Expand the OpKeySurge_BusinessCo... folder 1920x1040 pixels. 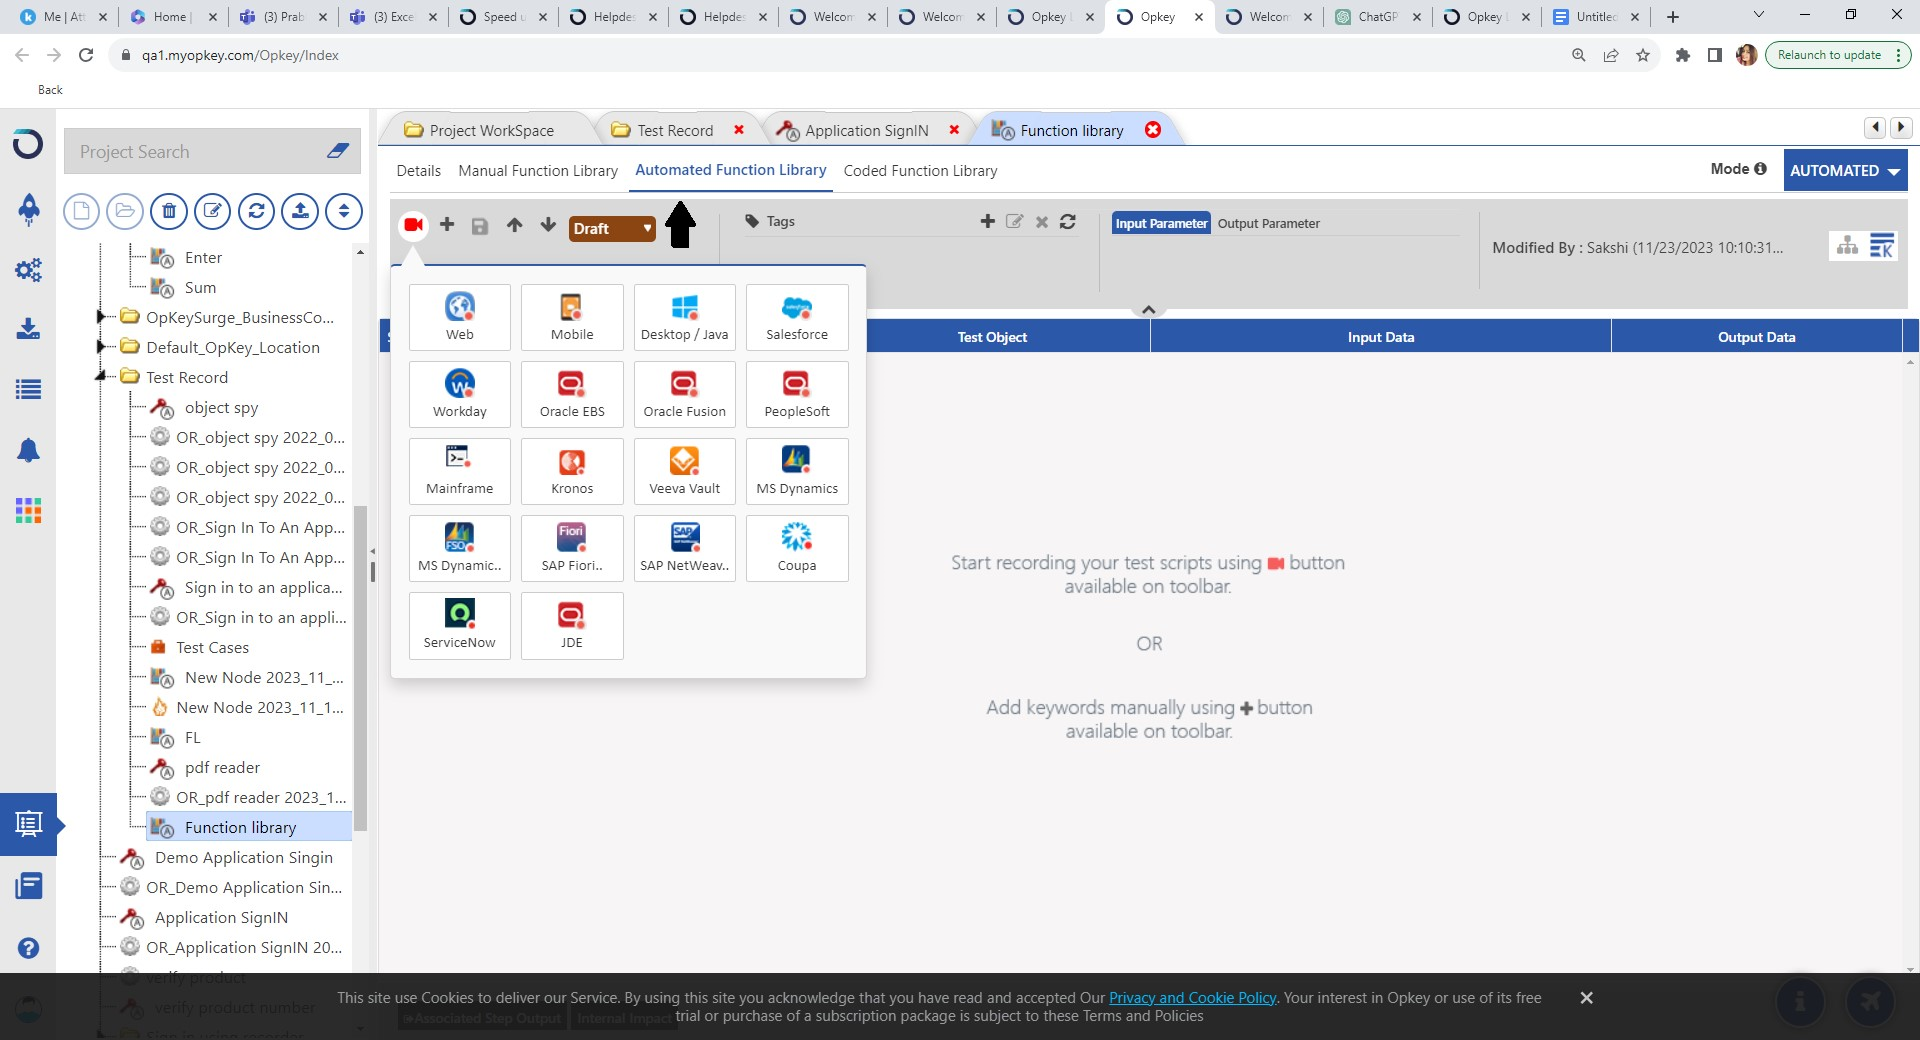pos(101,317)
